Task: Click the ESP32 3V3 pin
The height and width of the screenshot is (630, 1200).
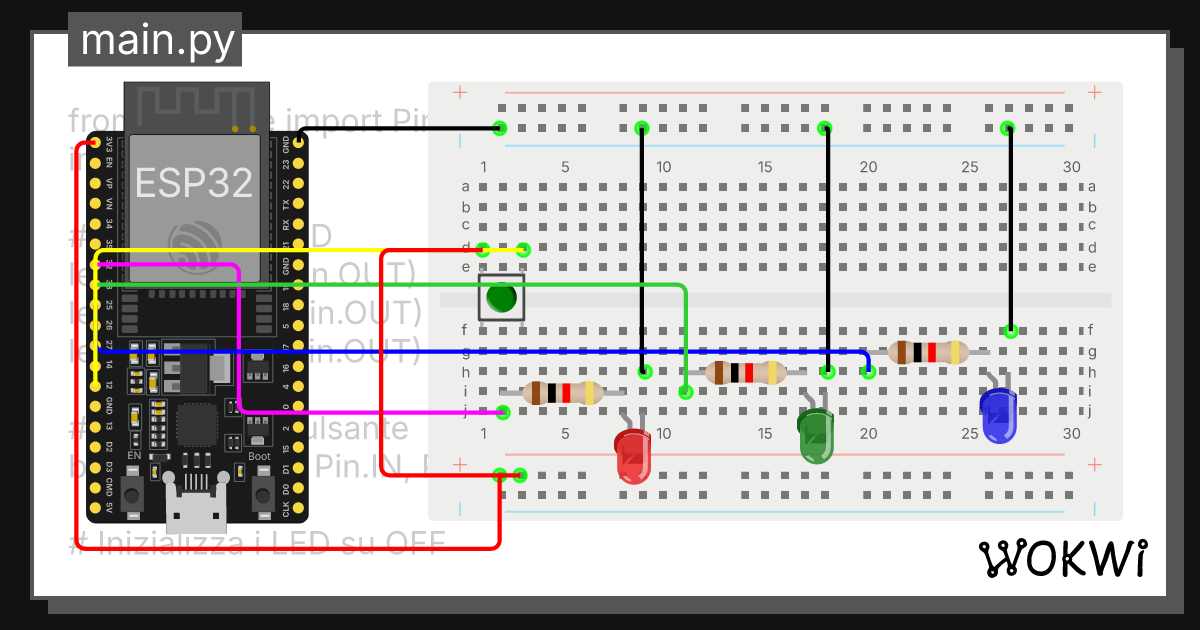Action: click(95, 142)
